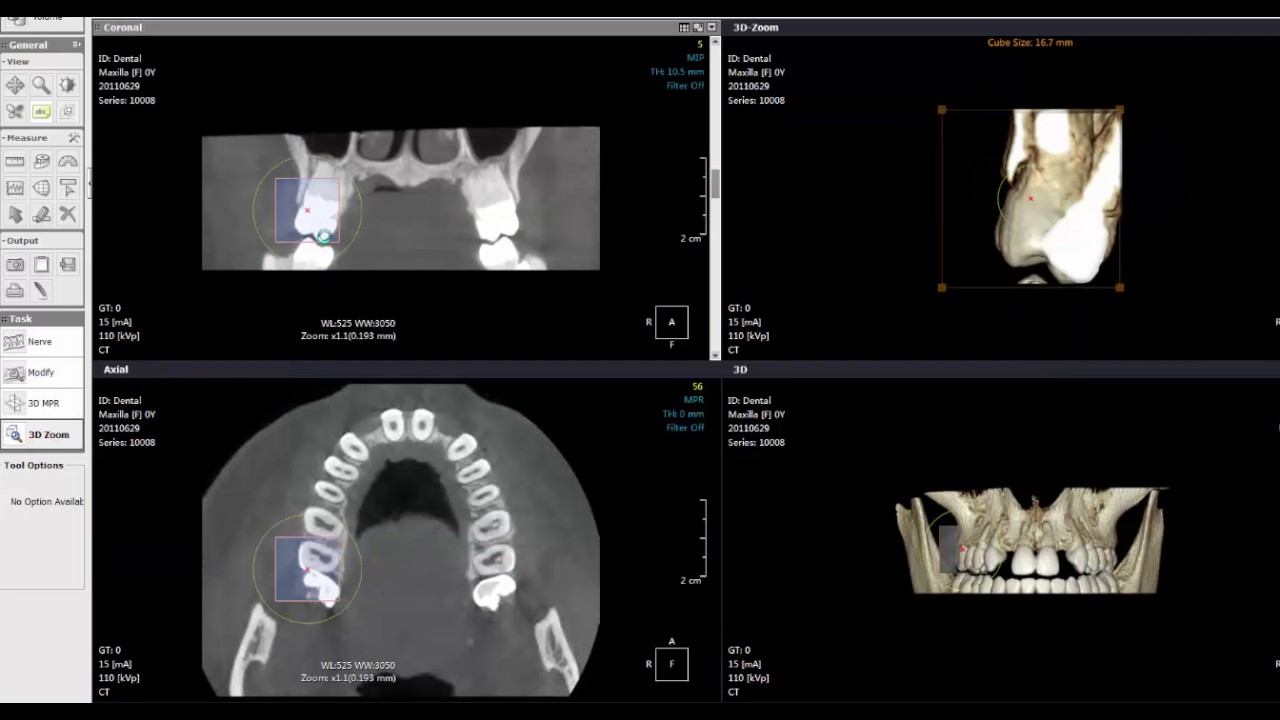Select the arrow pointer selection tool

coord(15,215)
